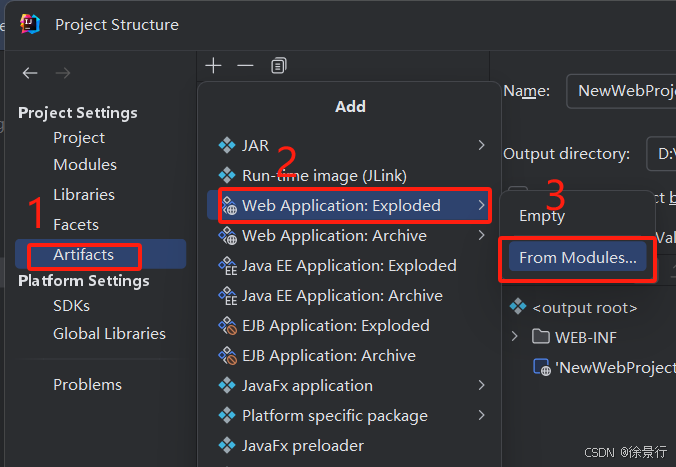Click the JavaFx application icon
The width and height of the screenshot is (676, 467).
[x=227, y=386]
